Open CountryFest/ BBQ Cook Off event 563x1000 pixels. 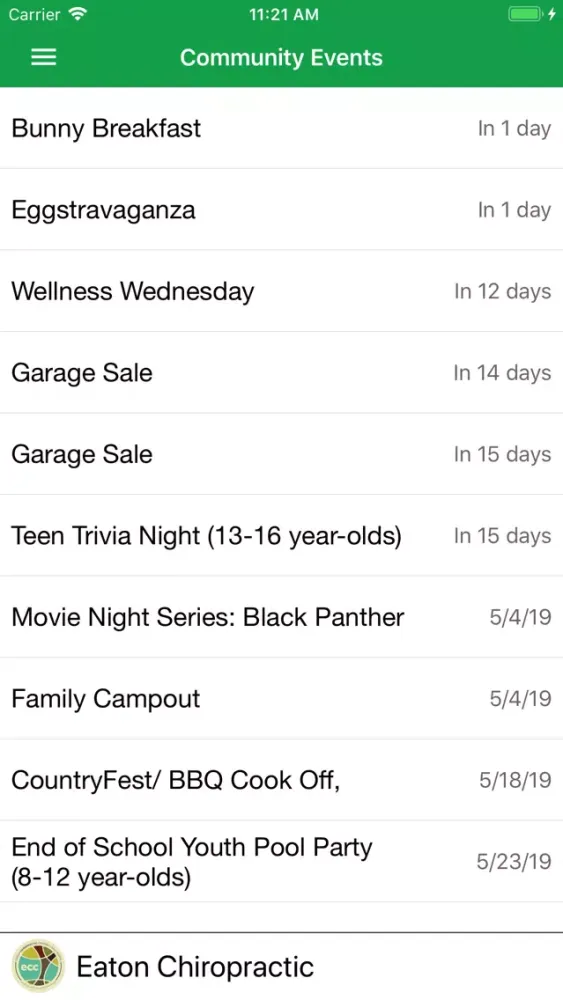pos(281,781)
